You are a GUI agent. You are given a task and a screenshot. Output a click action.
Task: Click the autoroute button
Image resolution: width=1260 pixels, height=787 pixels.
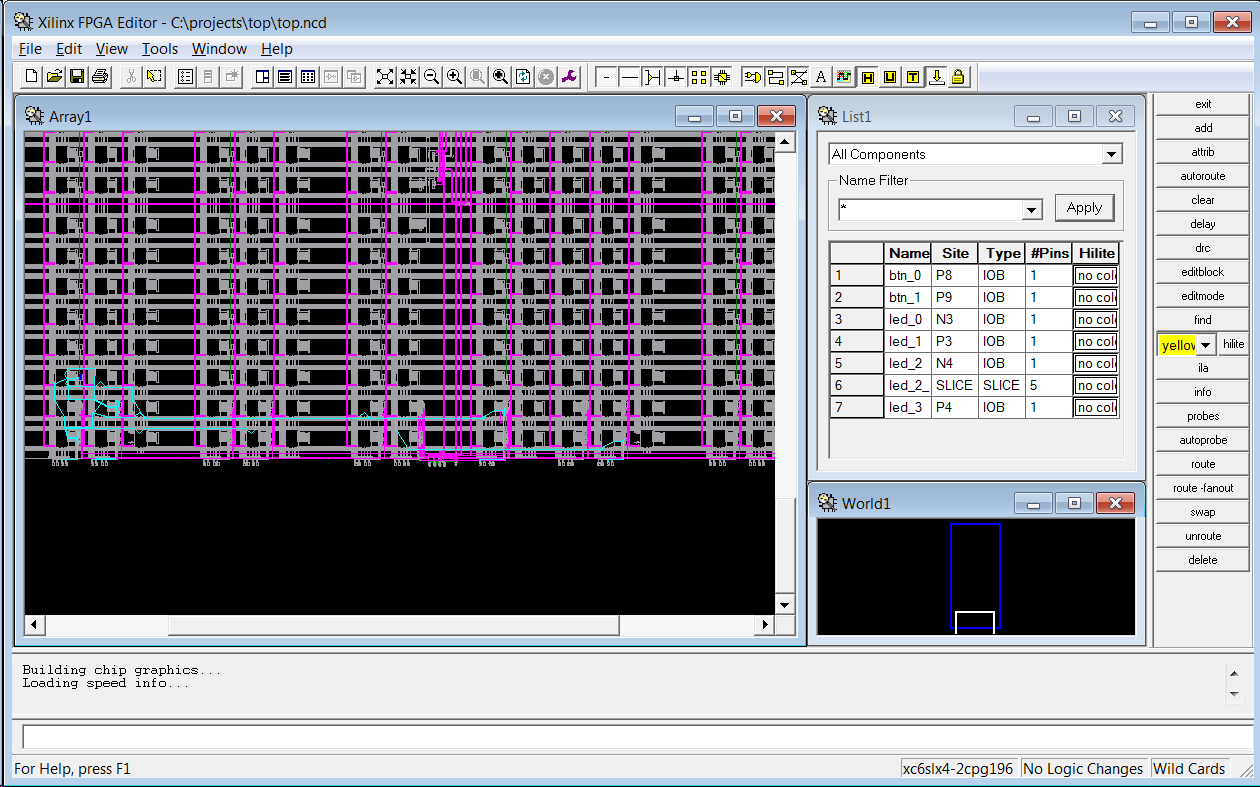click(1202, 176)
